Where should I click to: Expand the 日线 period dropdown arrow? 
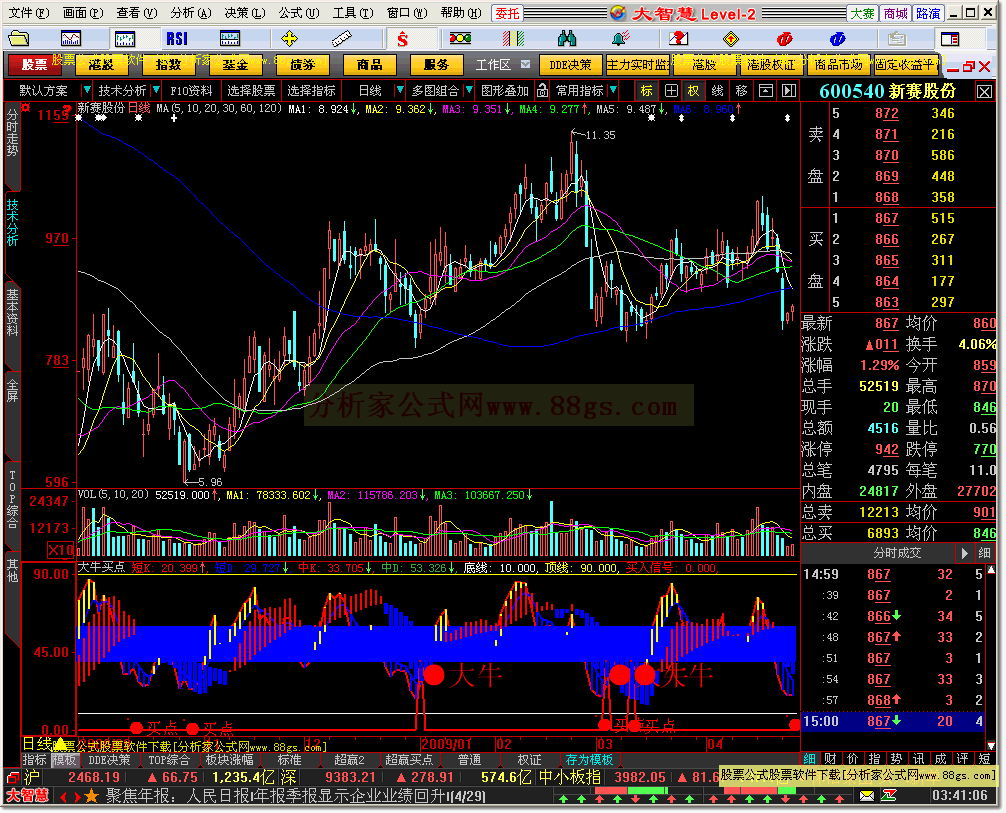[400, 90]
